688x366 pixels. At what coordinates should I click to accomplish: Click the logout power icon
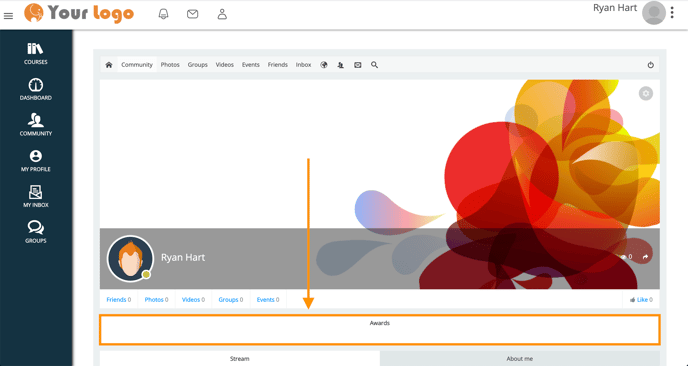[x=650, y=65]
